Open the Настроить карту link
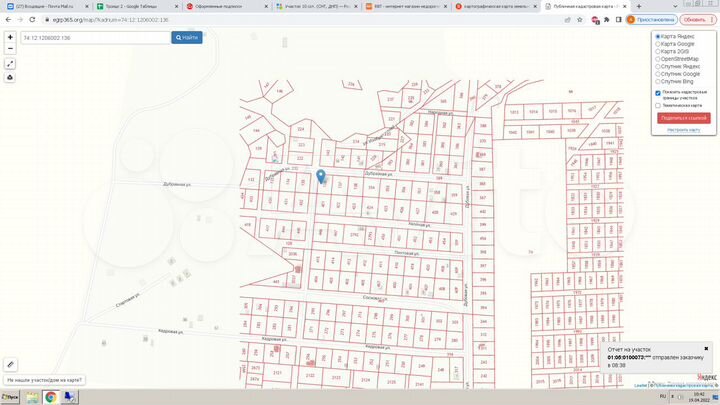The height and width of the screenshot is (405, 720). click(684, 130)
